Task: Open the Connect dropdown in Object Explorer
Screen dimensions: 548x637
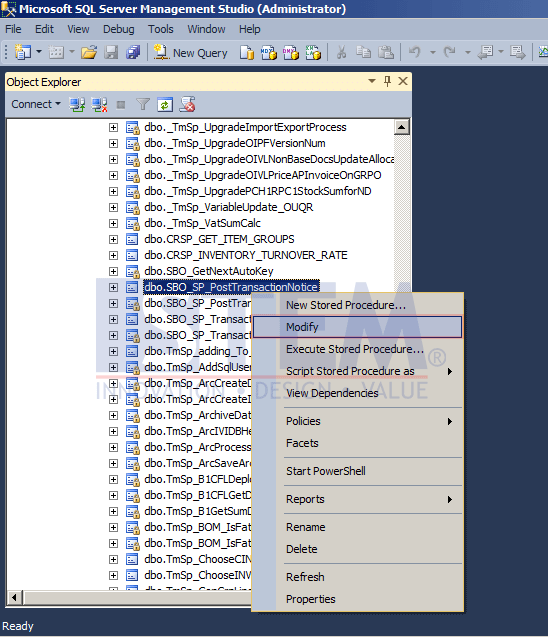Action: (x=36, y=104)
